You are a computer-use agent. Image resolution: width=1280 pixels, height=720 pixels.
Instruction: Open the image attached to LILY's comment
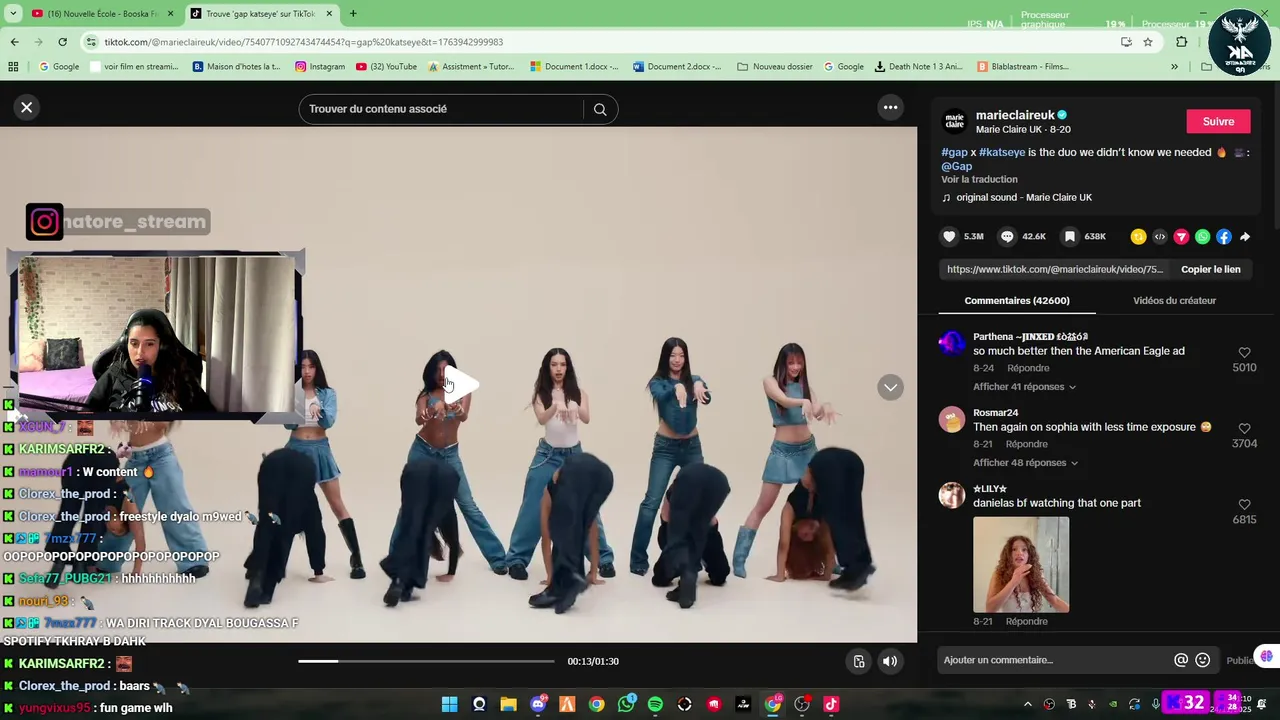point(1021,564)
